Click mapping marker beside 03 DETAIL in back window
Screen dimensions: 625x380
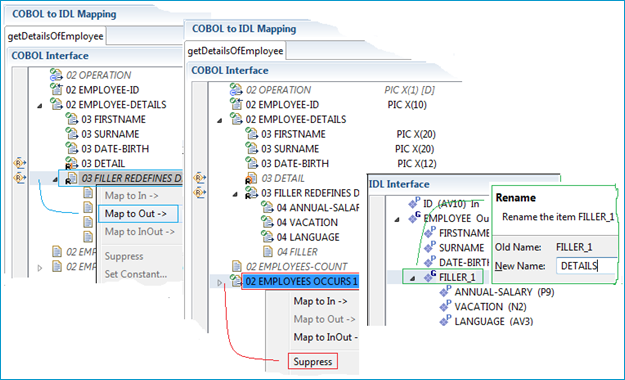(20, 163)
